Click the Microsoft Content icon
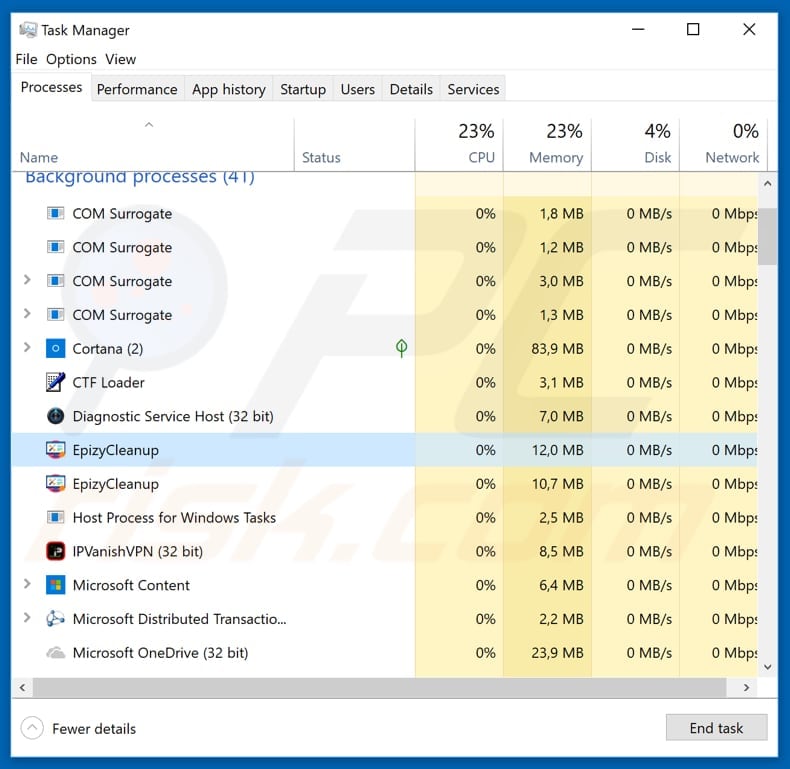Viewport: 790px width, 769px height. (55, 585)
